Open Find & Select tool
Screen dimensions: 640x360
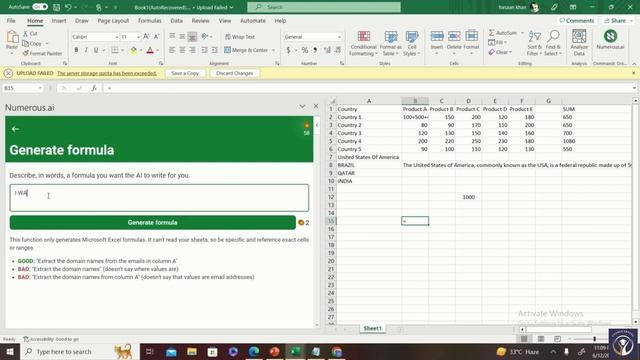point(553,42)
